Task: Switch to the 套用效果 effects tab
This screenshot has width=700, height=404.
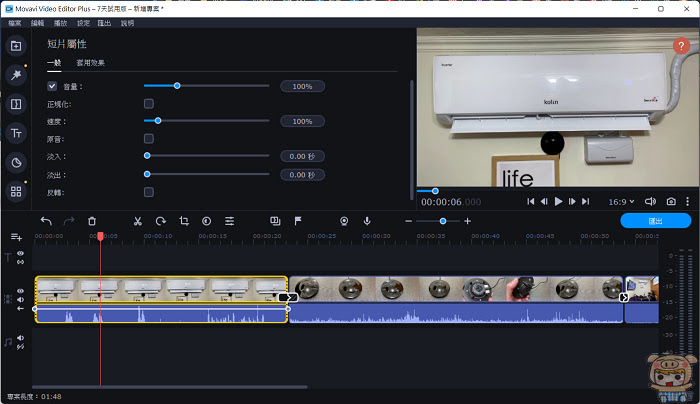Action: (91, 63)
